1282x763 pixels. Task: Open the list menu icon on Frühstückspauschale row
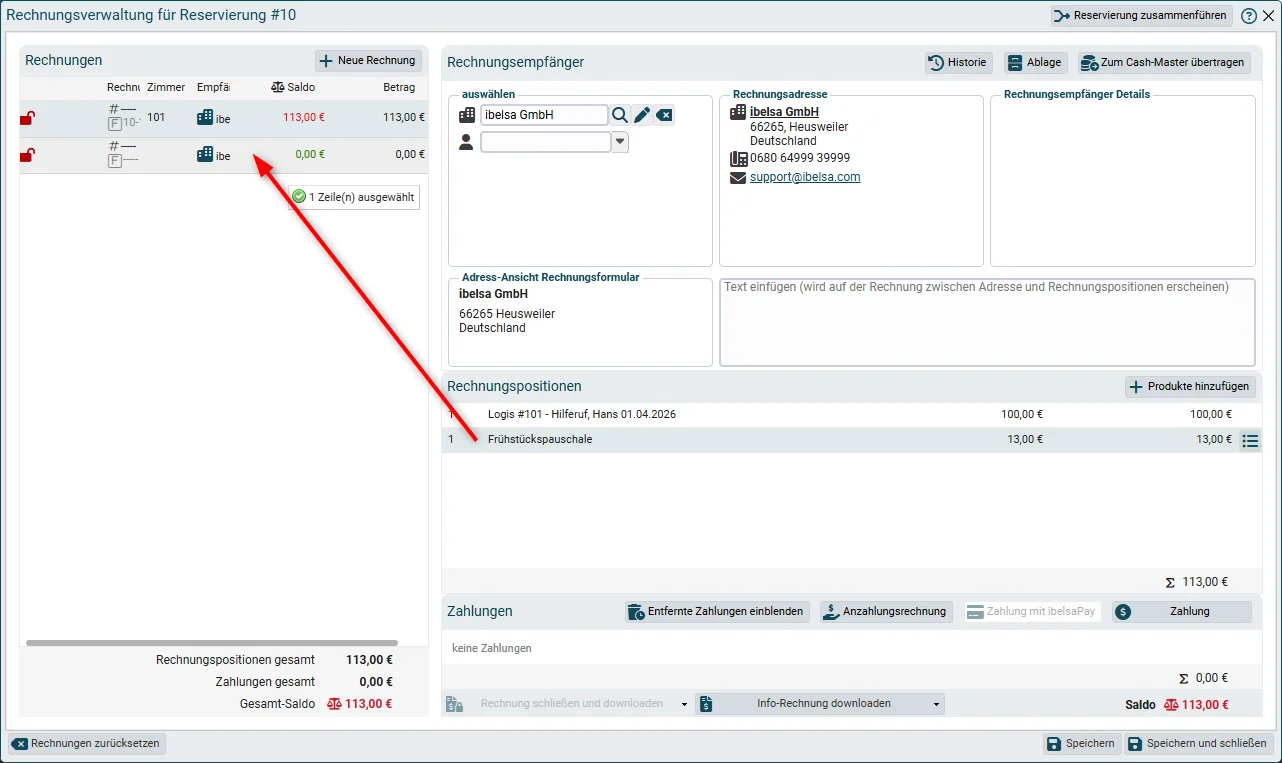click(x=1249, y=440)
